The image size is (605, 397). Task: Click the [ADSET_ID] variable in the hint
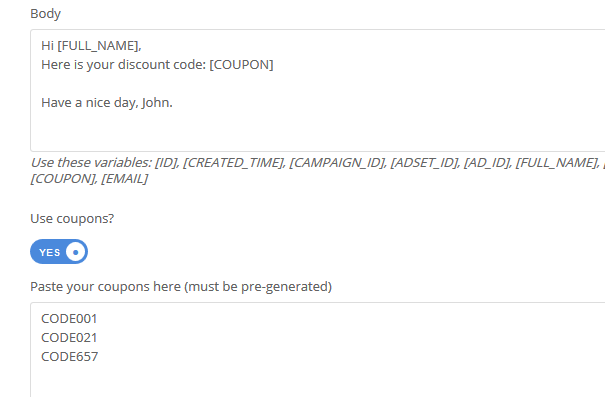pyautogui.click(x=424, y=163)
